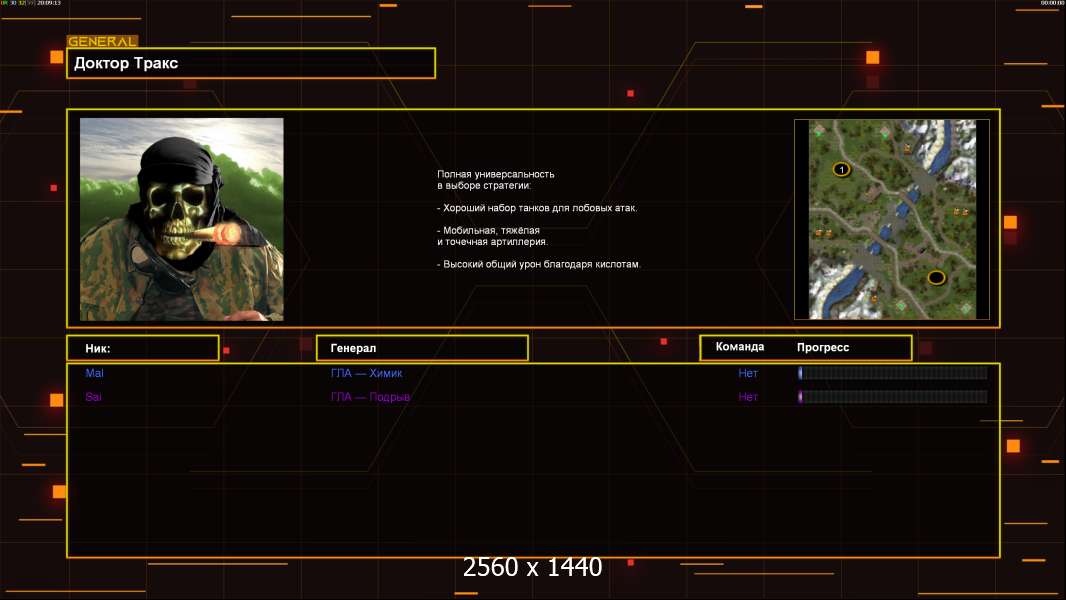
Task: Click the battlefield minimap preview
Action: (891, 219)
